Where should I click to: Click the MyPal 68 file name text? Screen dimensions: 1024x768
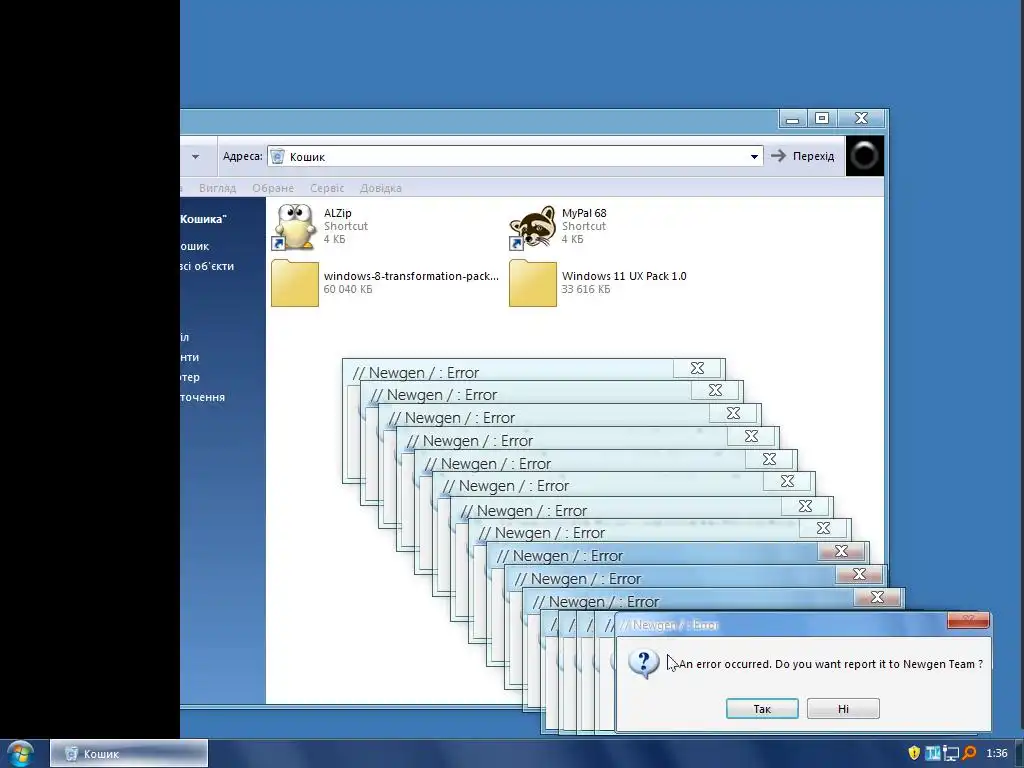pyautogui.click(x=584, y=213)
